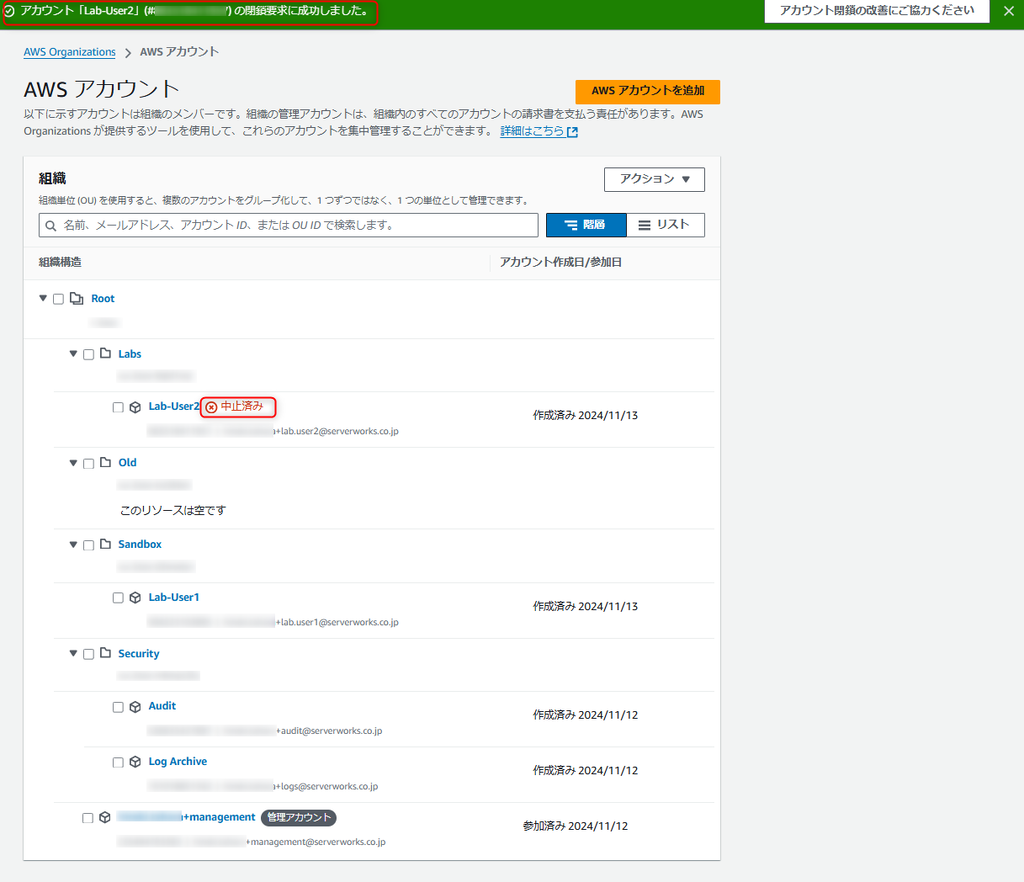Click the Audit account cube icon
The width and height of the screenshot is (1024, 882).
pos(135,707)
